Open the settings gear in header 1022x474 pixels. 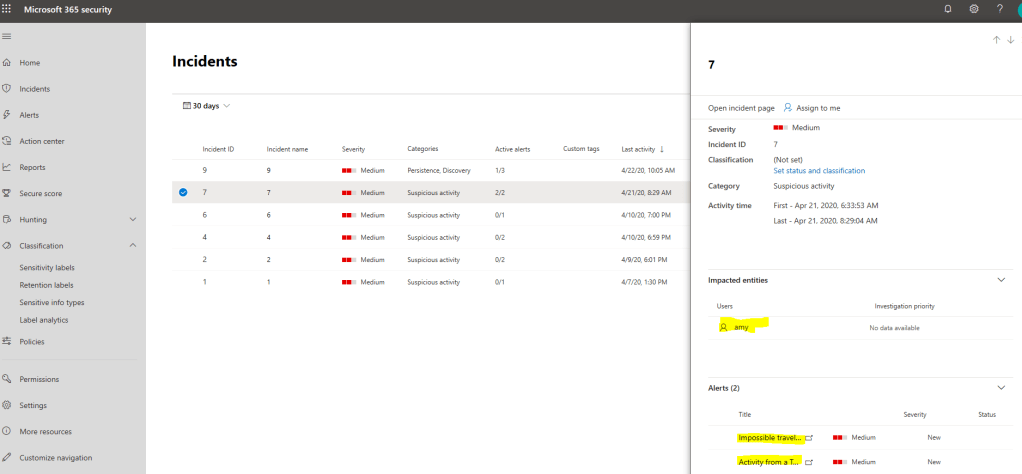[x=974, y=9]
